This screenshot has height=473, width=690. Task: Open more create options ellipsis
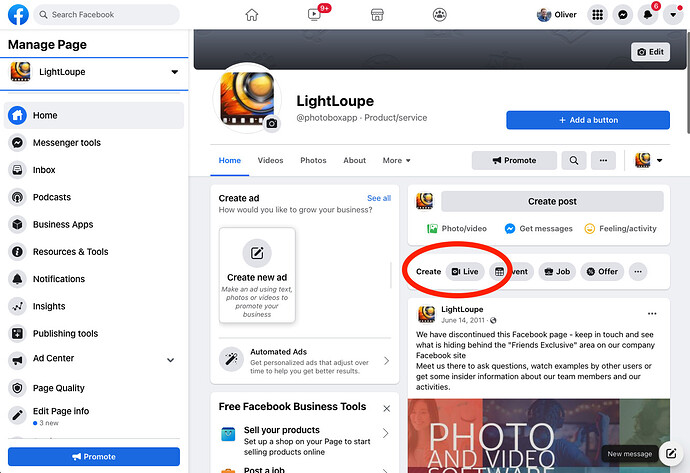click(x=638, y=271)
